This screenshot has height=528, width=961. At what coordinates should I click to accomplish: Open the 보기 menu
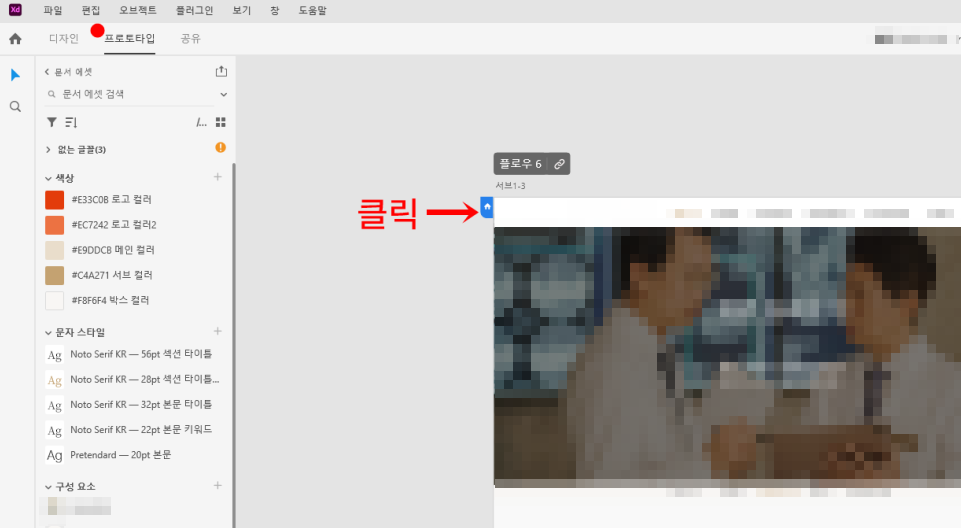(x=242, y=10)
